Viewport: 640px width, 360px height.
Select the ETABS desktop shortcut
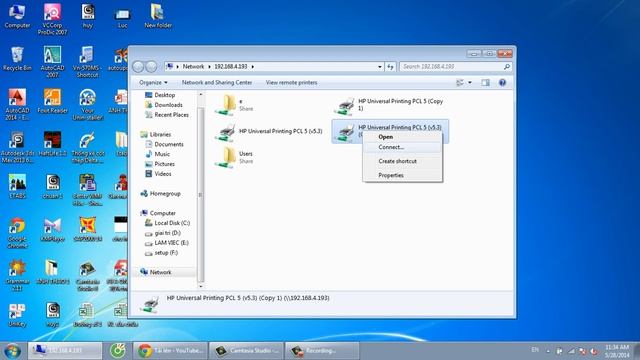pos(17,187)
